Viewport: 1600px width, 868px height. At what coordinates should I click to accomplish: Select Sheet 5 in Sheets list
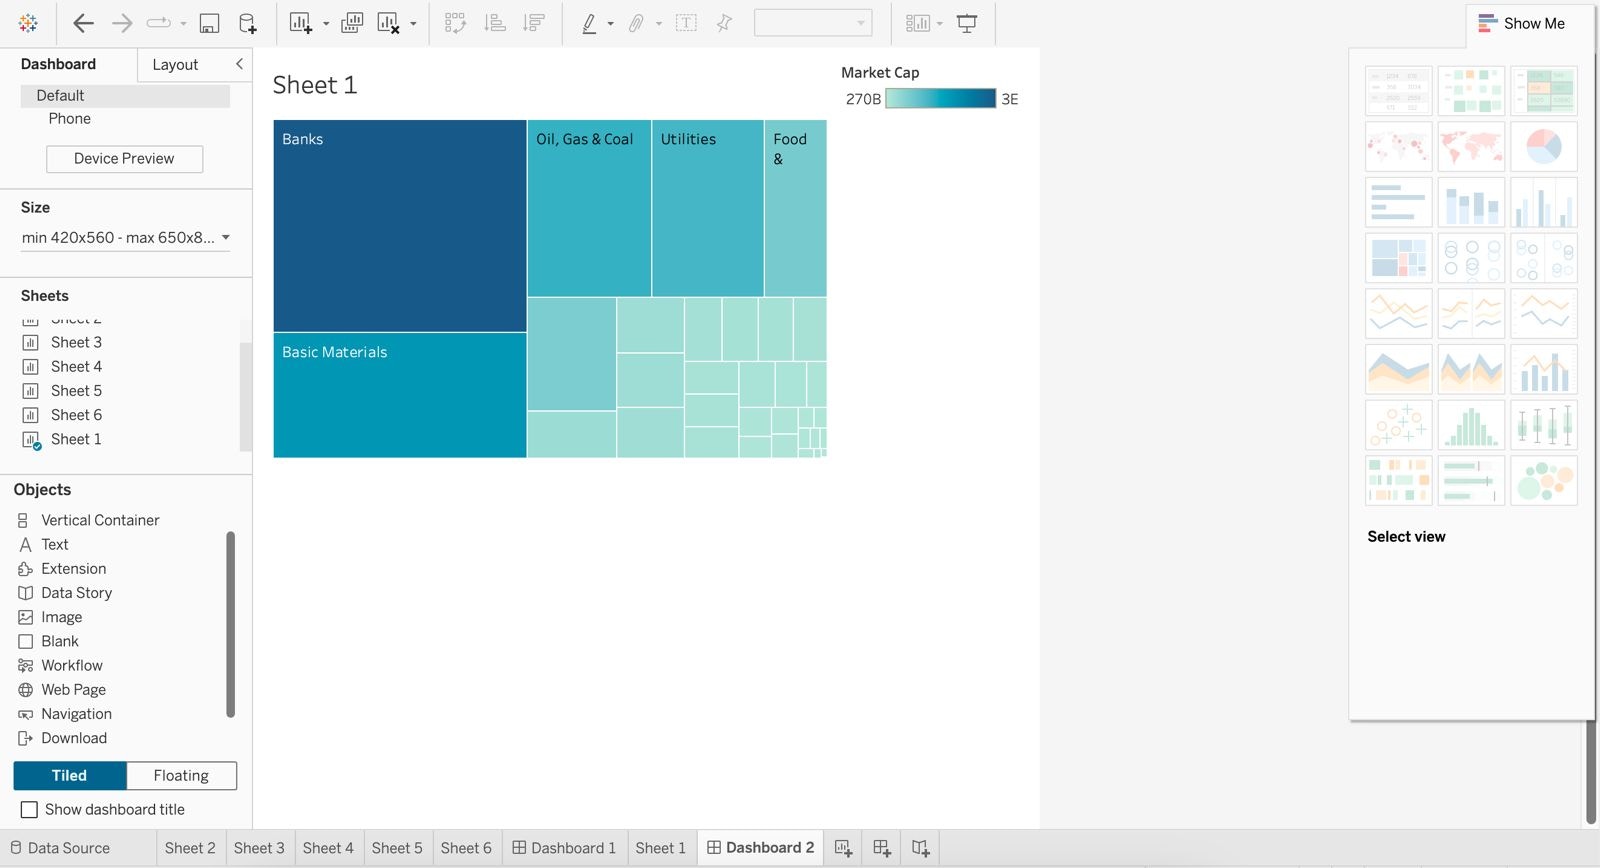click(76, 391)
